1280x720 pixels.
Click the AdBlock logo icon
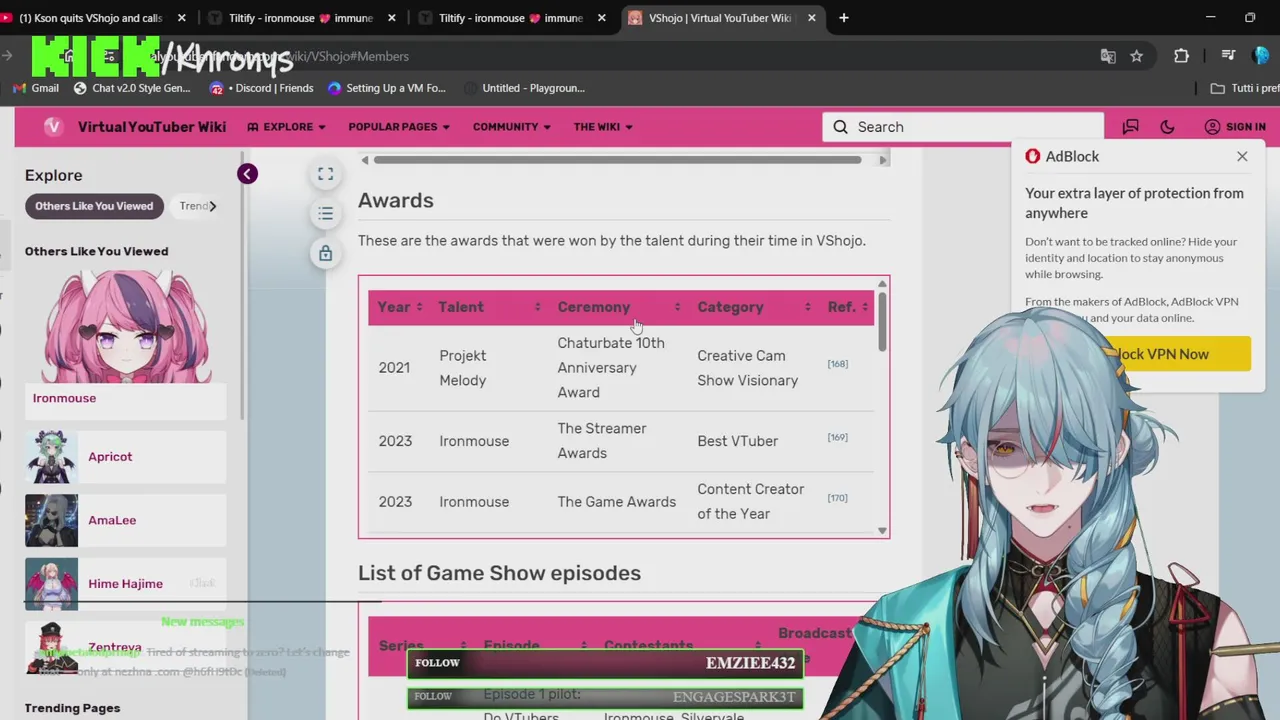[1033, 156]
